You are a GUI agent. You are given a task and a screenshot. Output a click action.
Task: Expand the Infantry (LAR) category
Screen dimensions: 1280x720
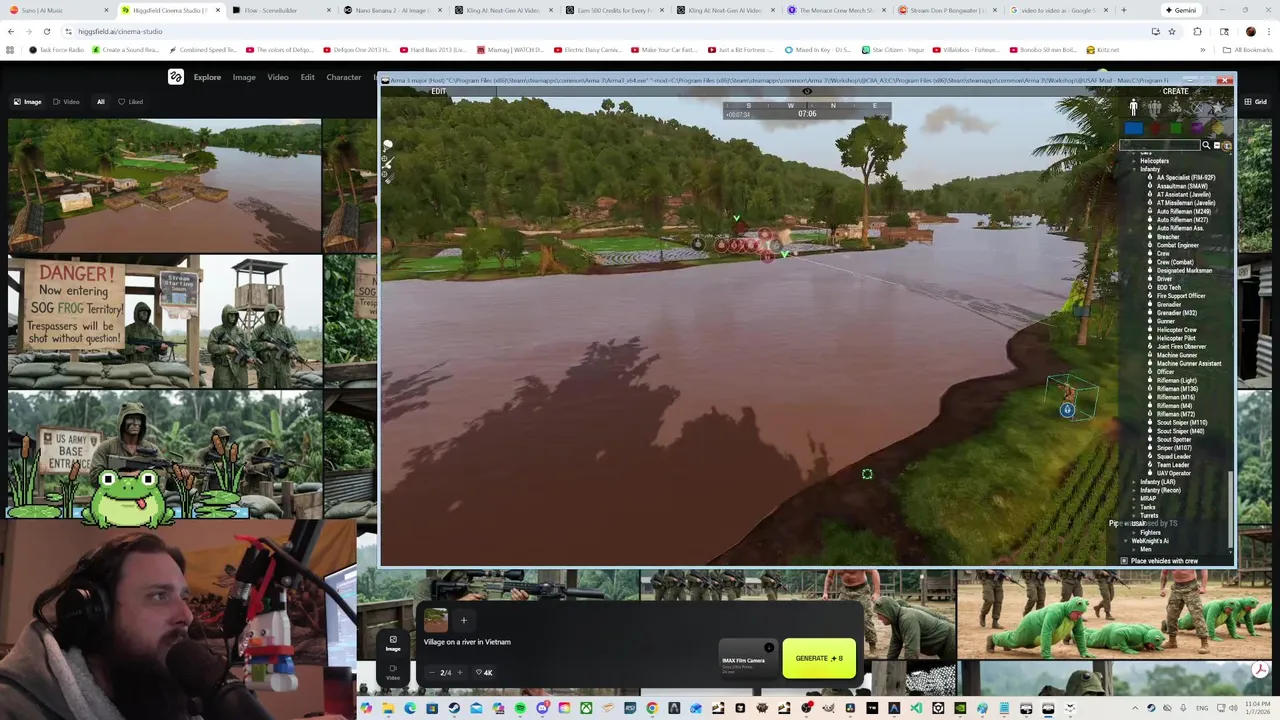[1134, 482]
